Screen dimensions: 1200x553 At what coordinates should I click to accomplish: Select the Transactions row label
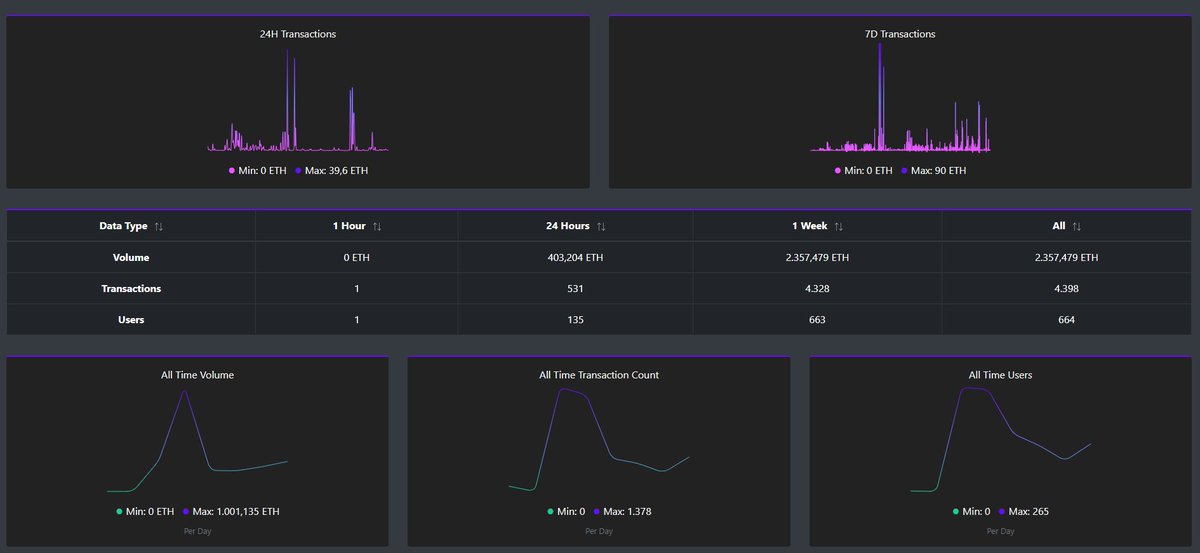tap(131, 288)
